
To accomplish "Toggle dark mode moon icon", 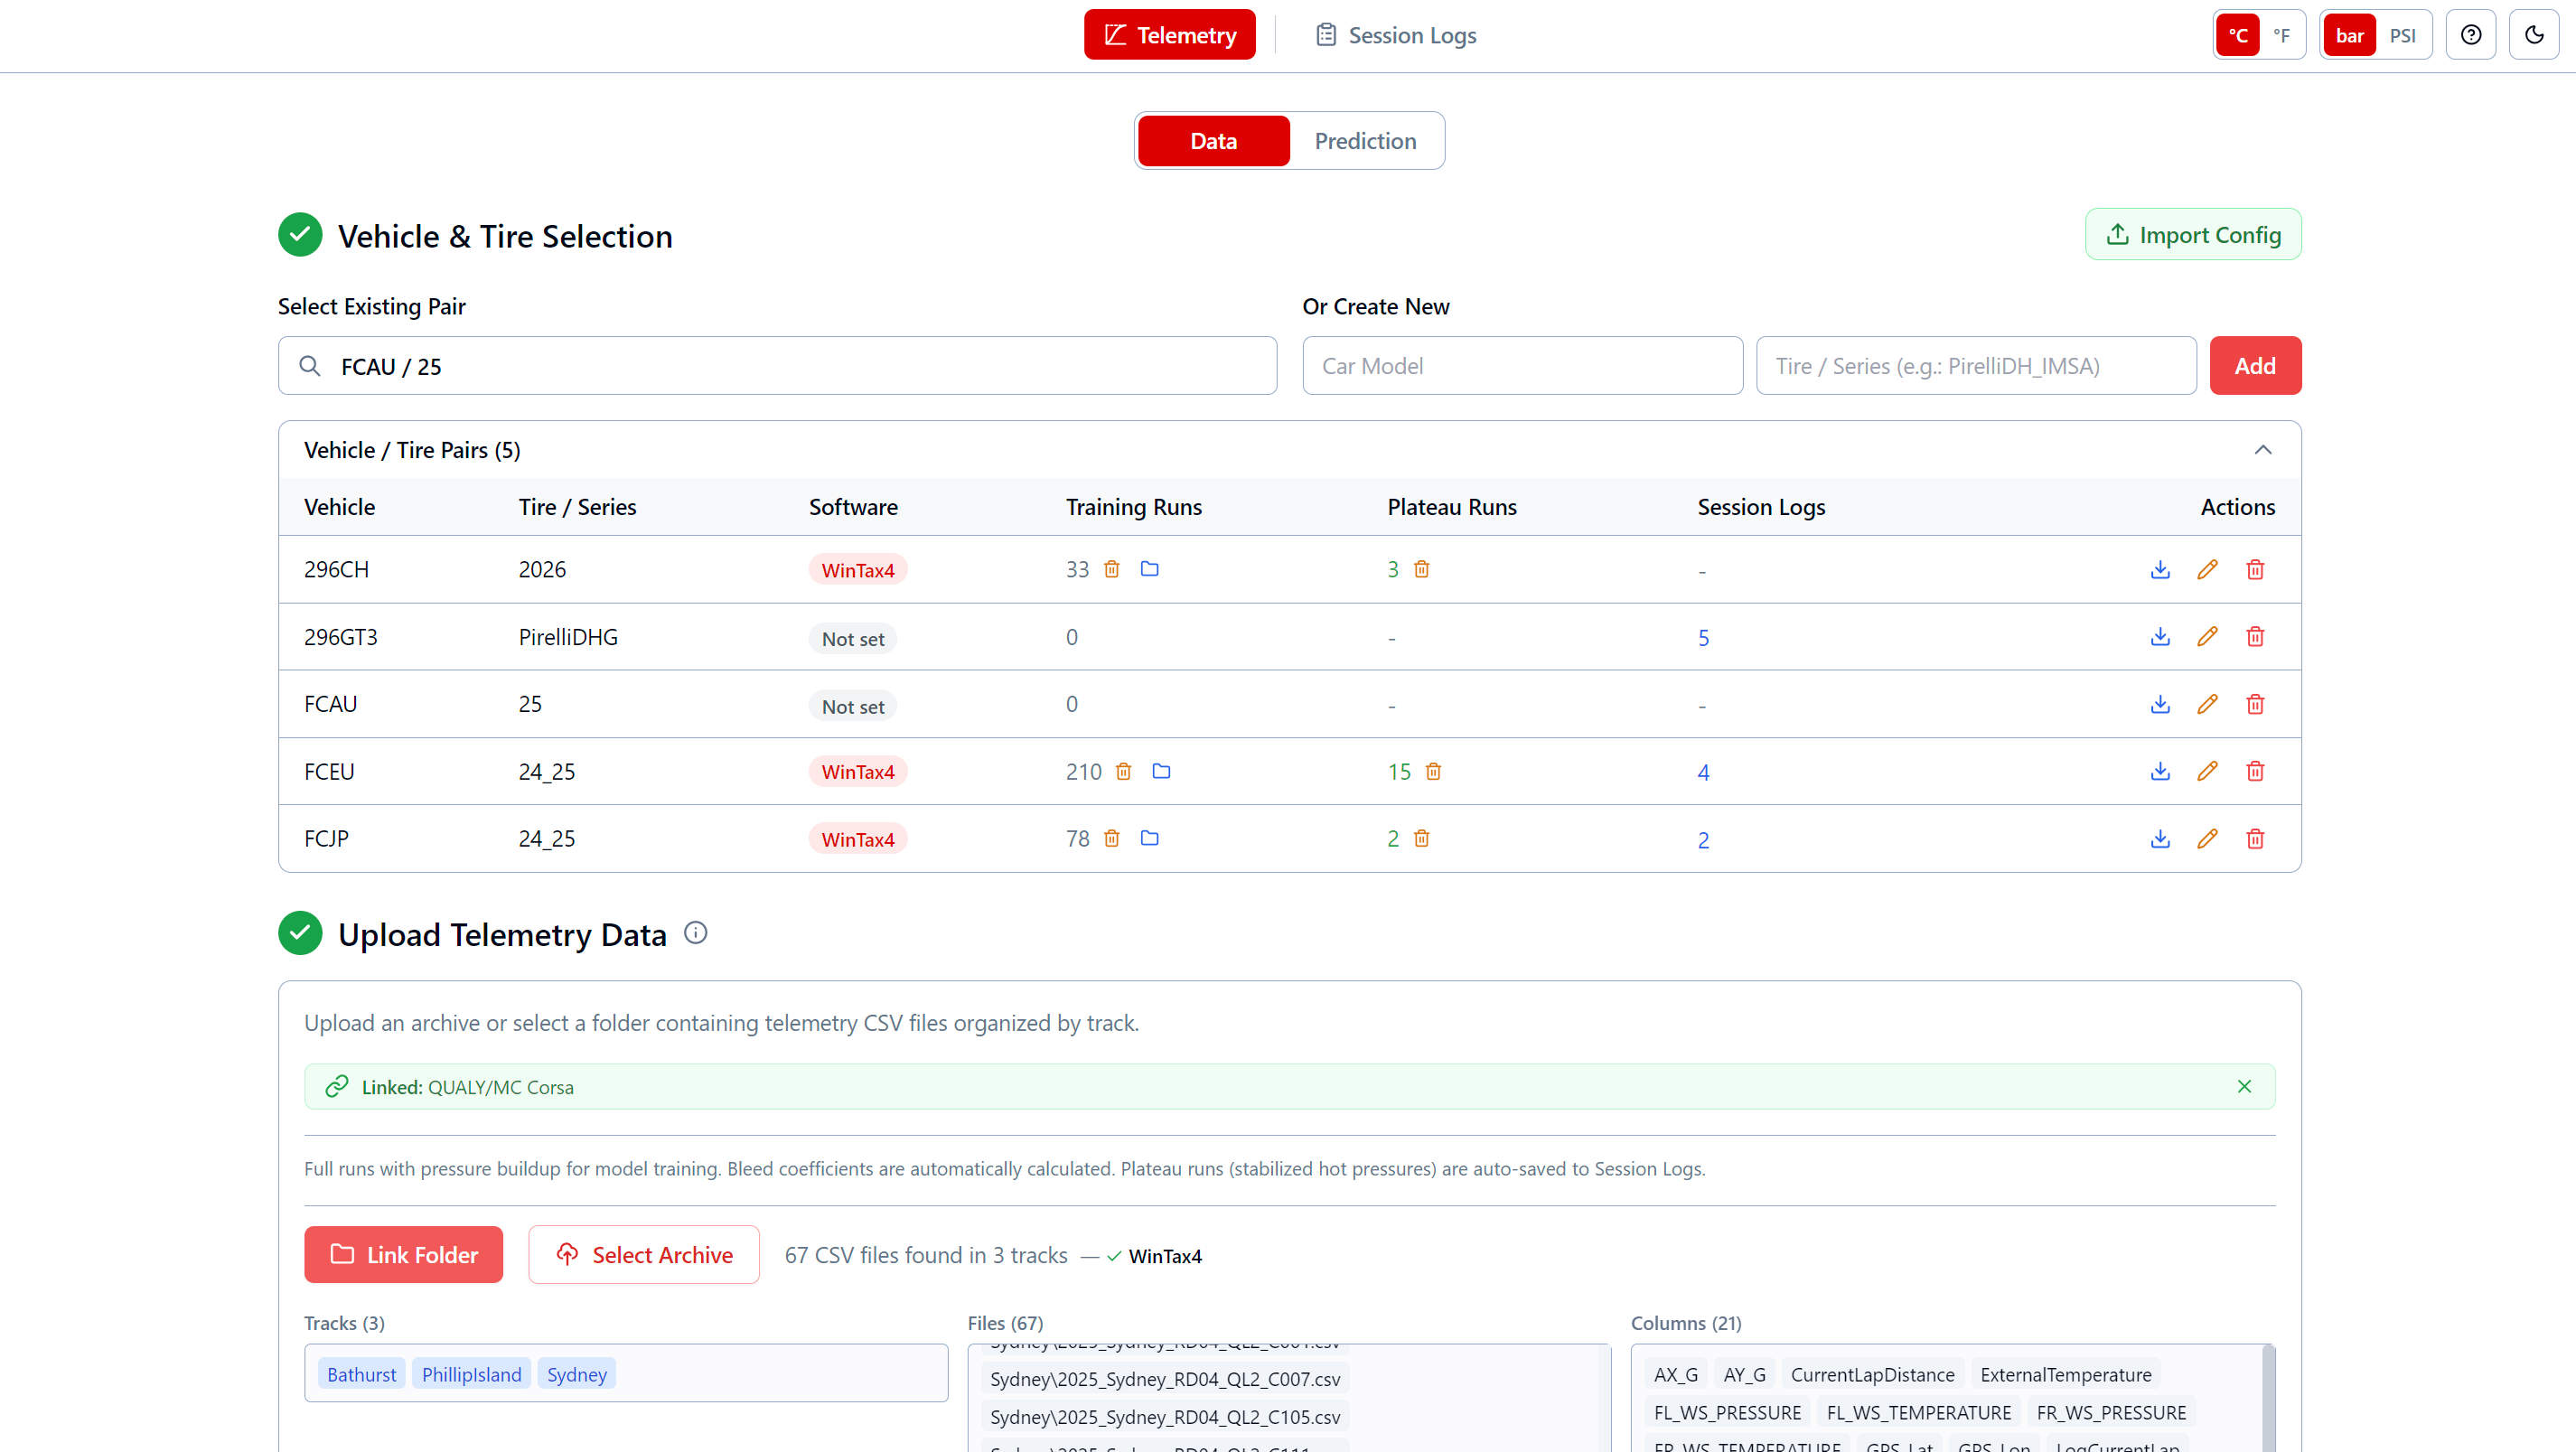I will (2534, 35).
